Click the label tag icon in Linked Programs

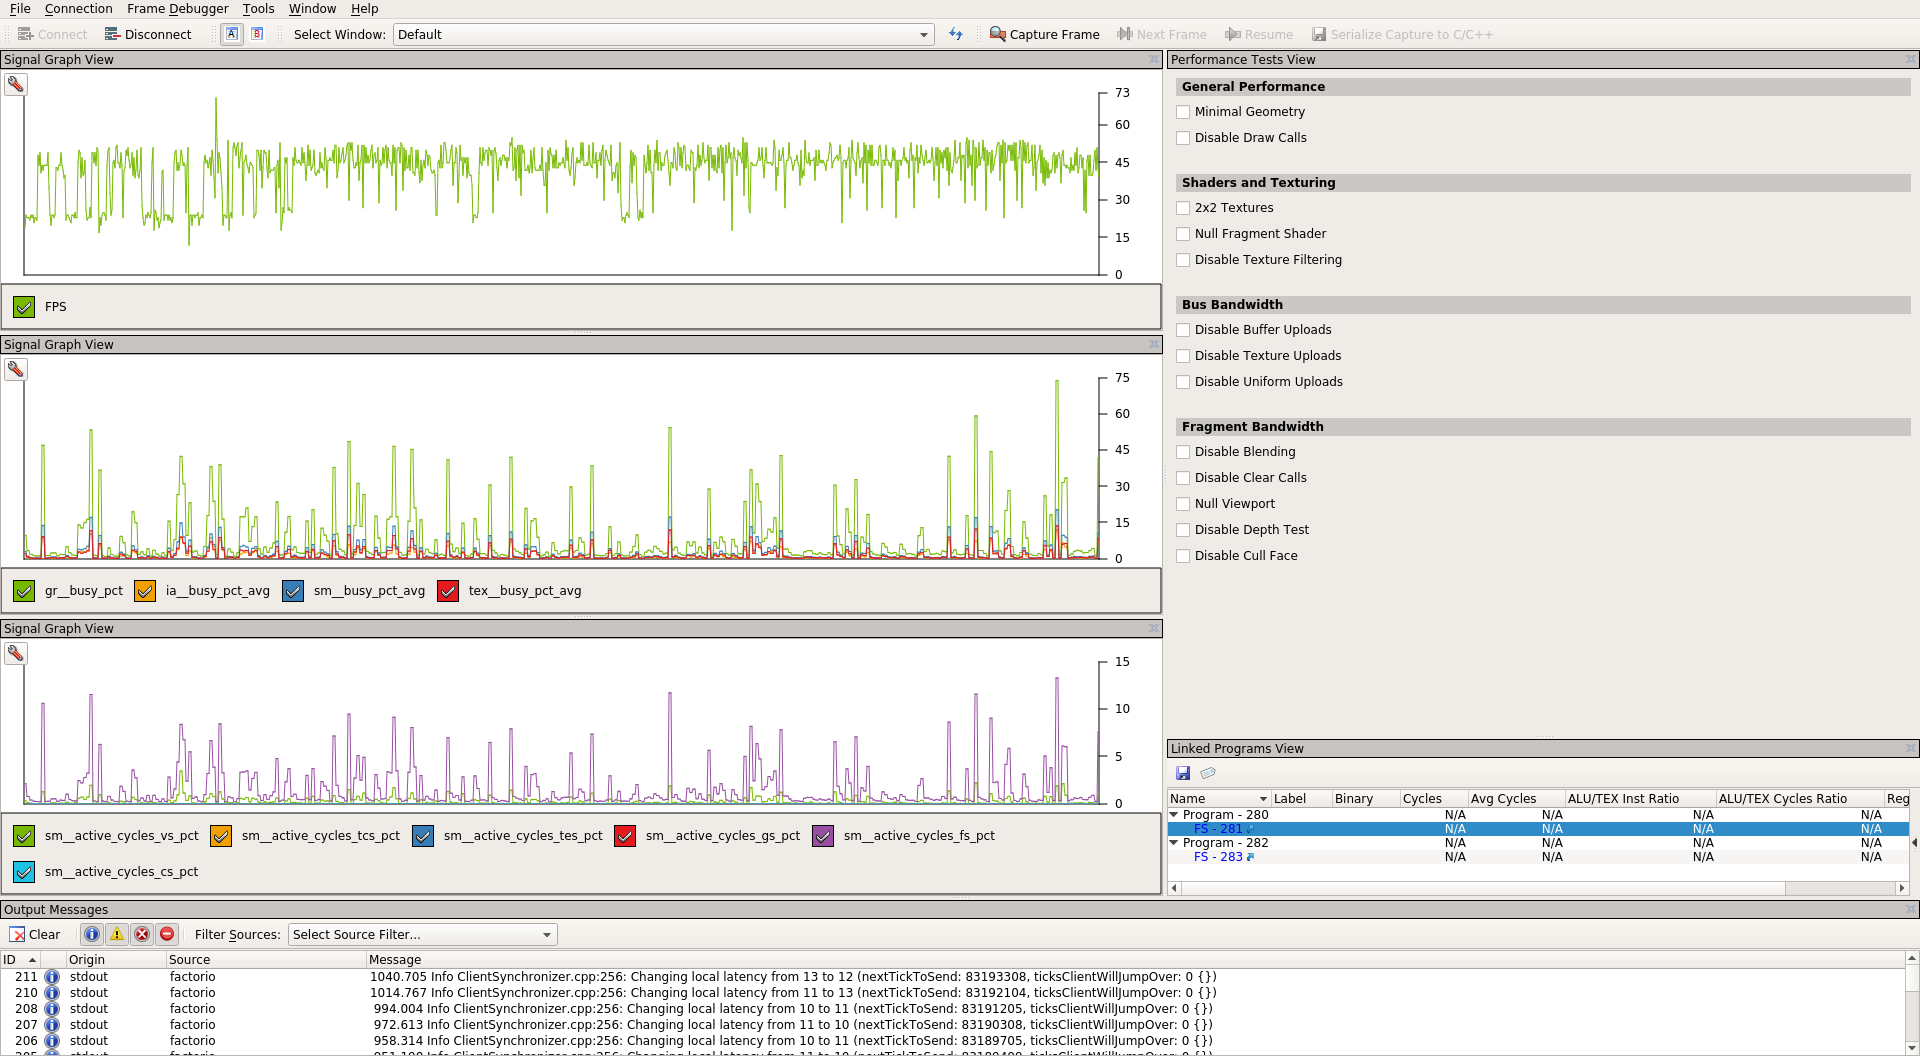pos(1208,773)
